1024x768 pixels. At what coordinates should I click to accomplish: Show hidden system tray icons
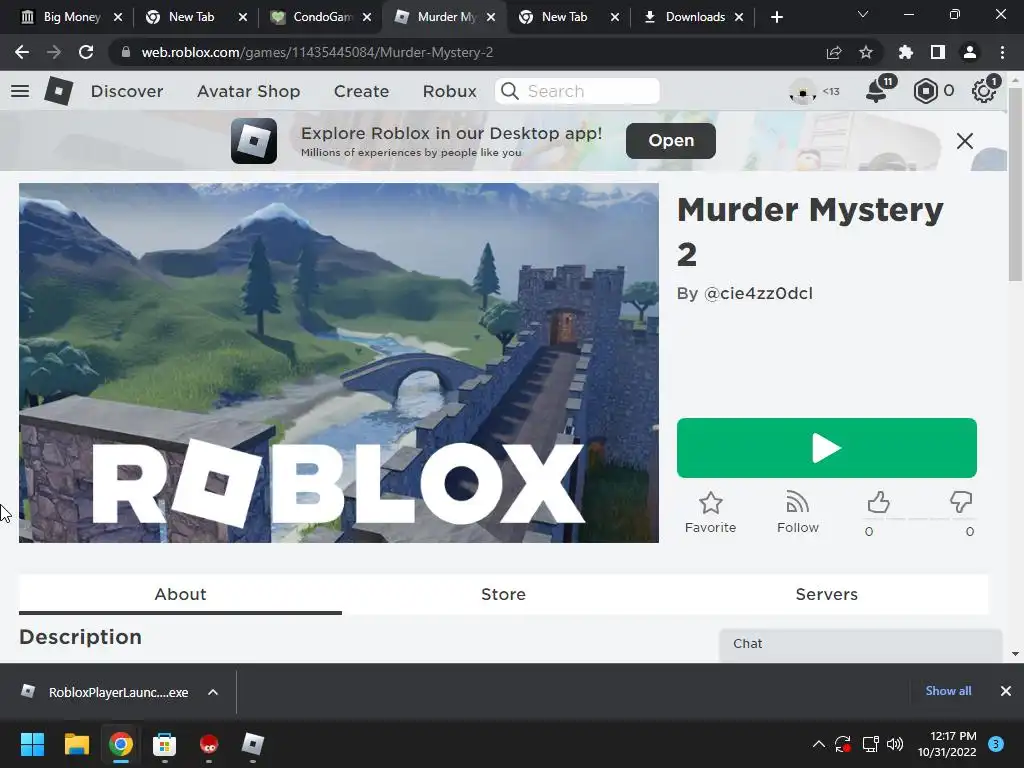point(818,744)
